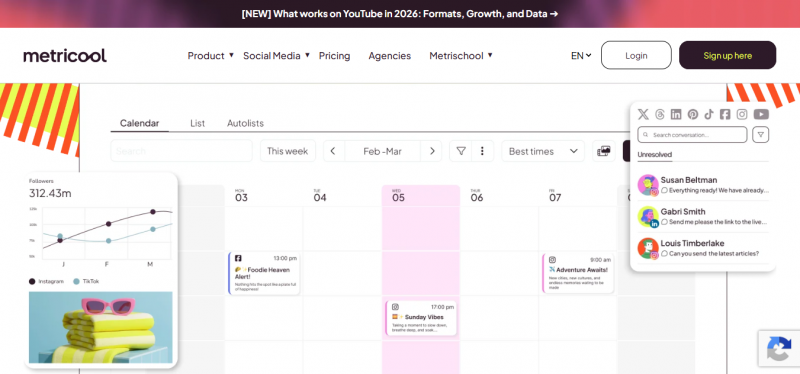The width and height of the screenshot is (800, 374).
Task: Click the Instagram legend color dot
Action: pos(33,281)
